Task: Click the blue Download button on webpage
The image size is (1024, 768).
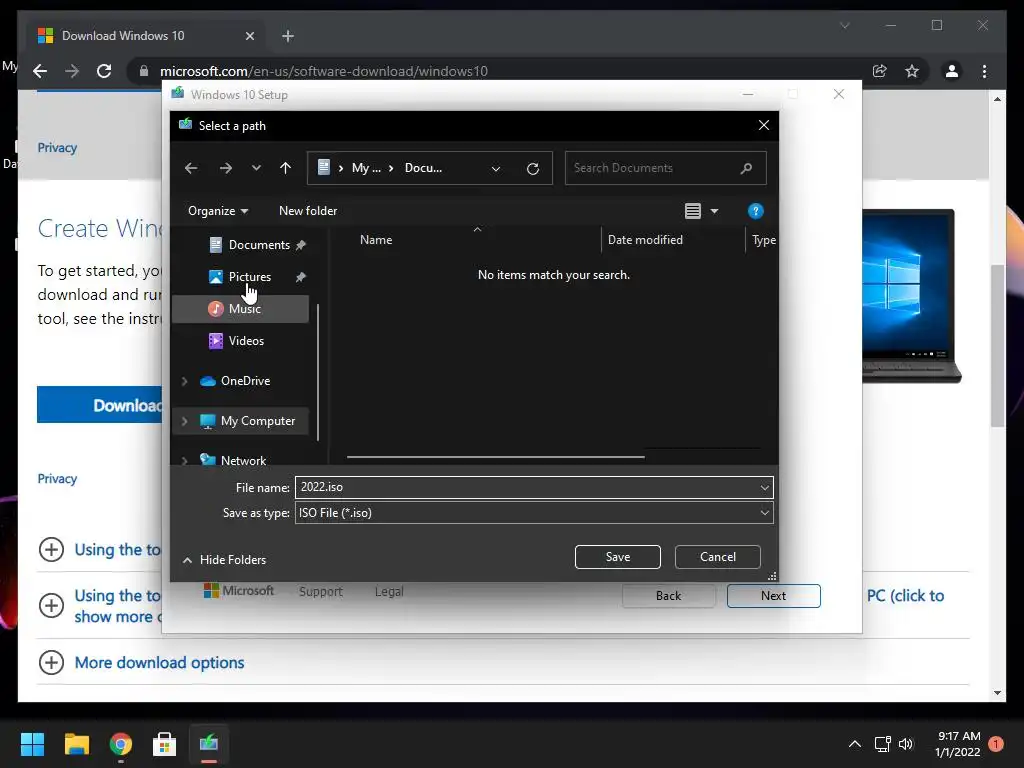Action: pyautogui.click(x=99, y=405)
